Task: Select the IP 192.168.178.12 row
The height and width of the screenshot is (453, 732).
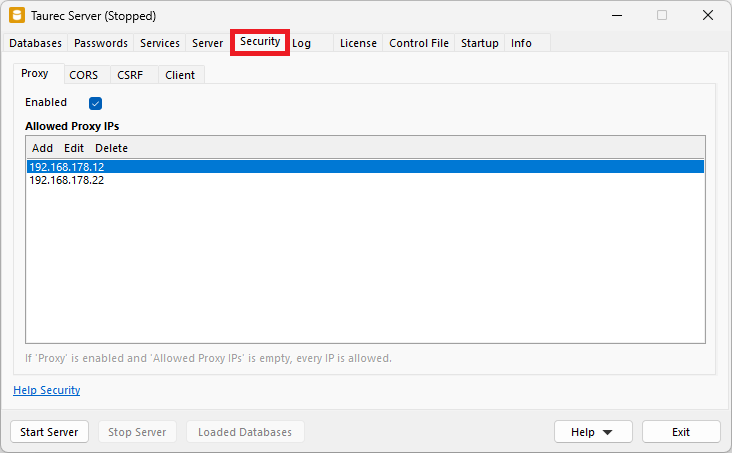Action: click(365, 167)
